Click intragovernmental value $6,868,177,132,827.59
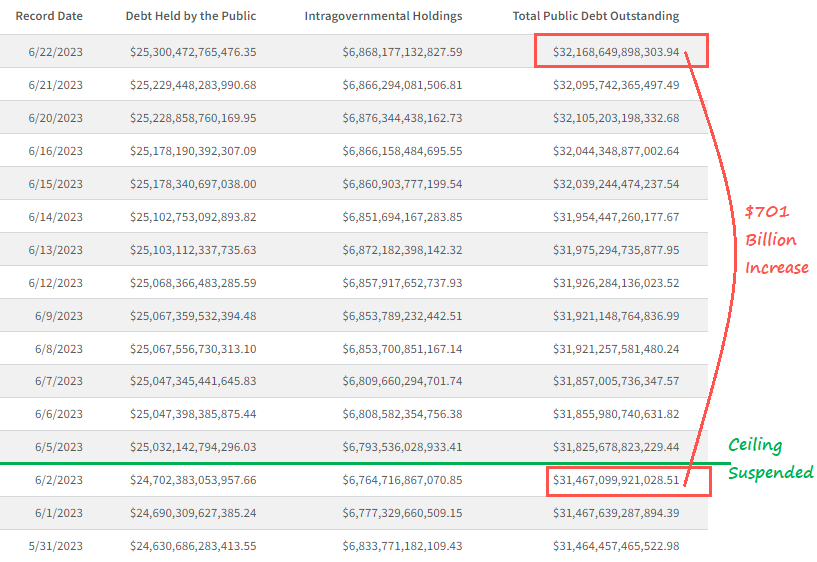The height and width of the screenshot is (562, 817). tap(402, 52)
